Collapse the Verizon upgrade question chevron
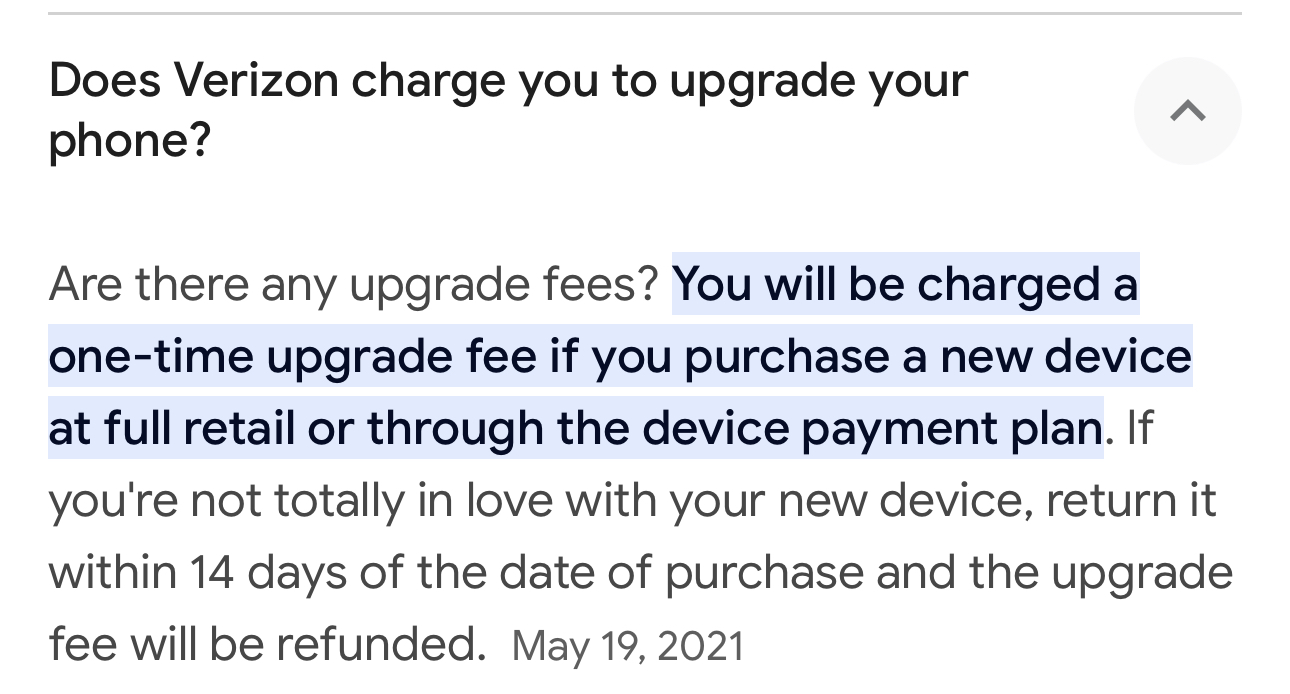The width and height of the screenshot is (1290, 694). point(1187,111)
